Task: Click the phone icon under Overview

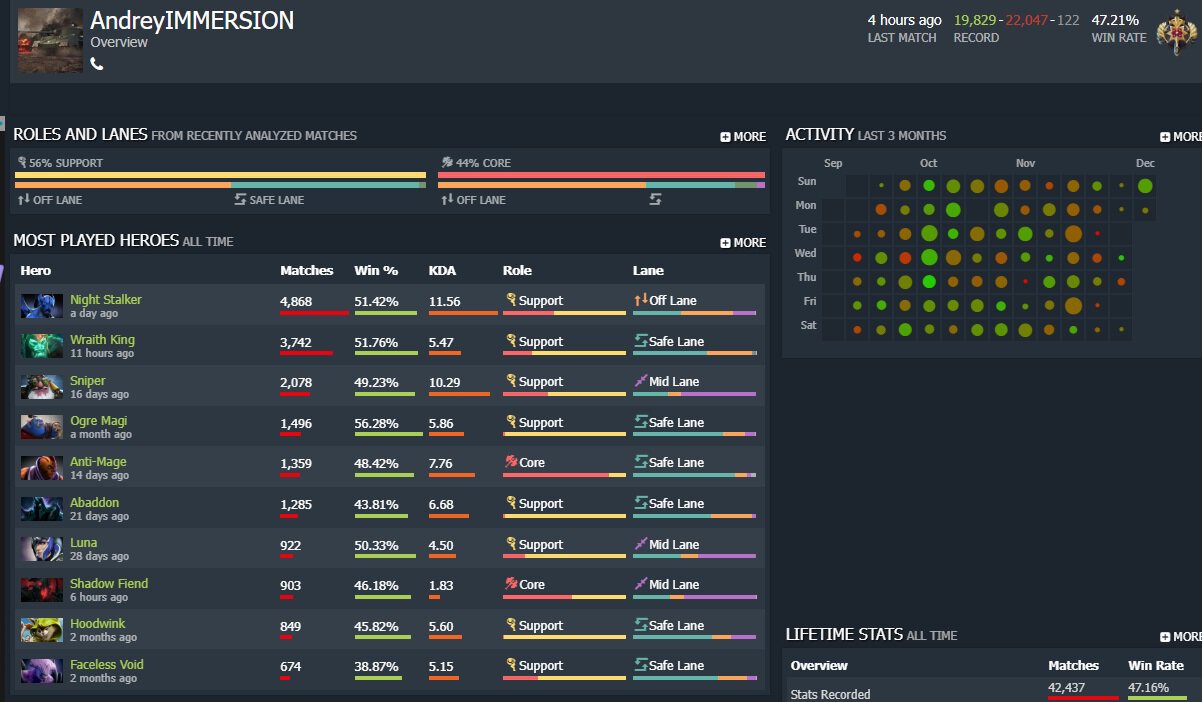Action: click(97, 64)
